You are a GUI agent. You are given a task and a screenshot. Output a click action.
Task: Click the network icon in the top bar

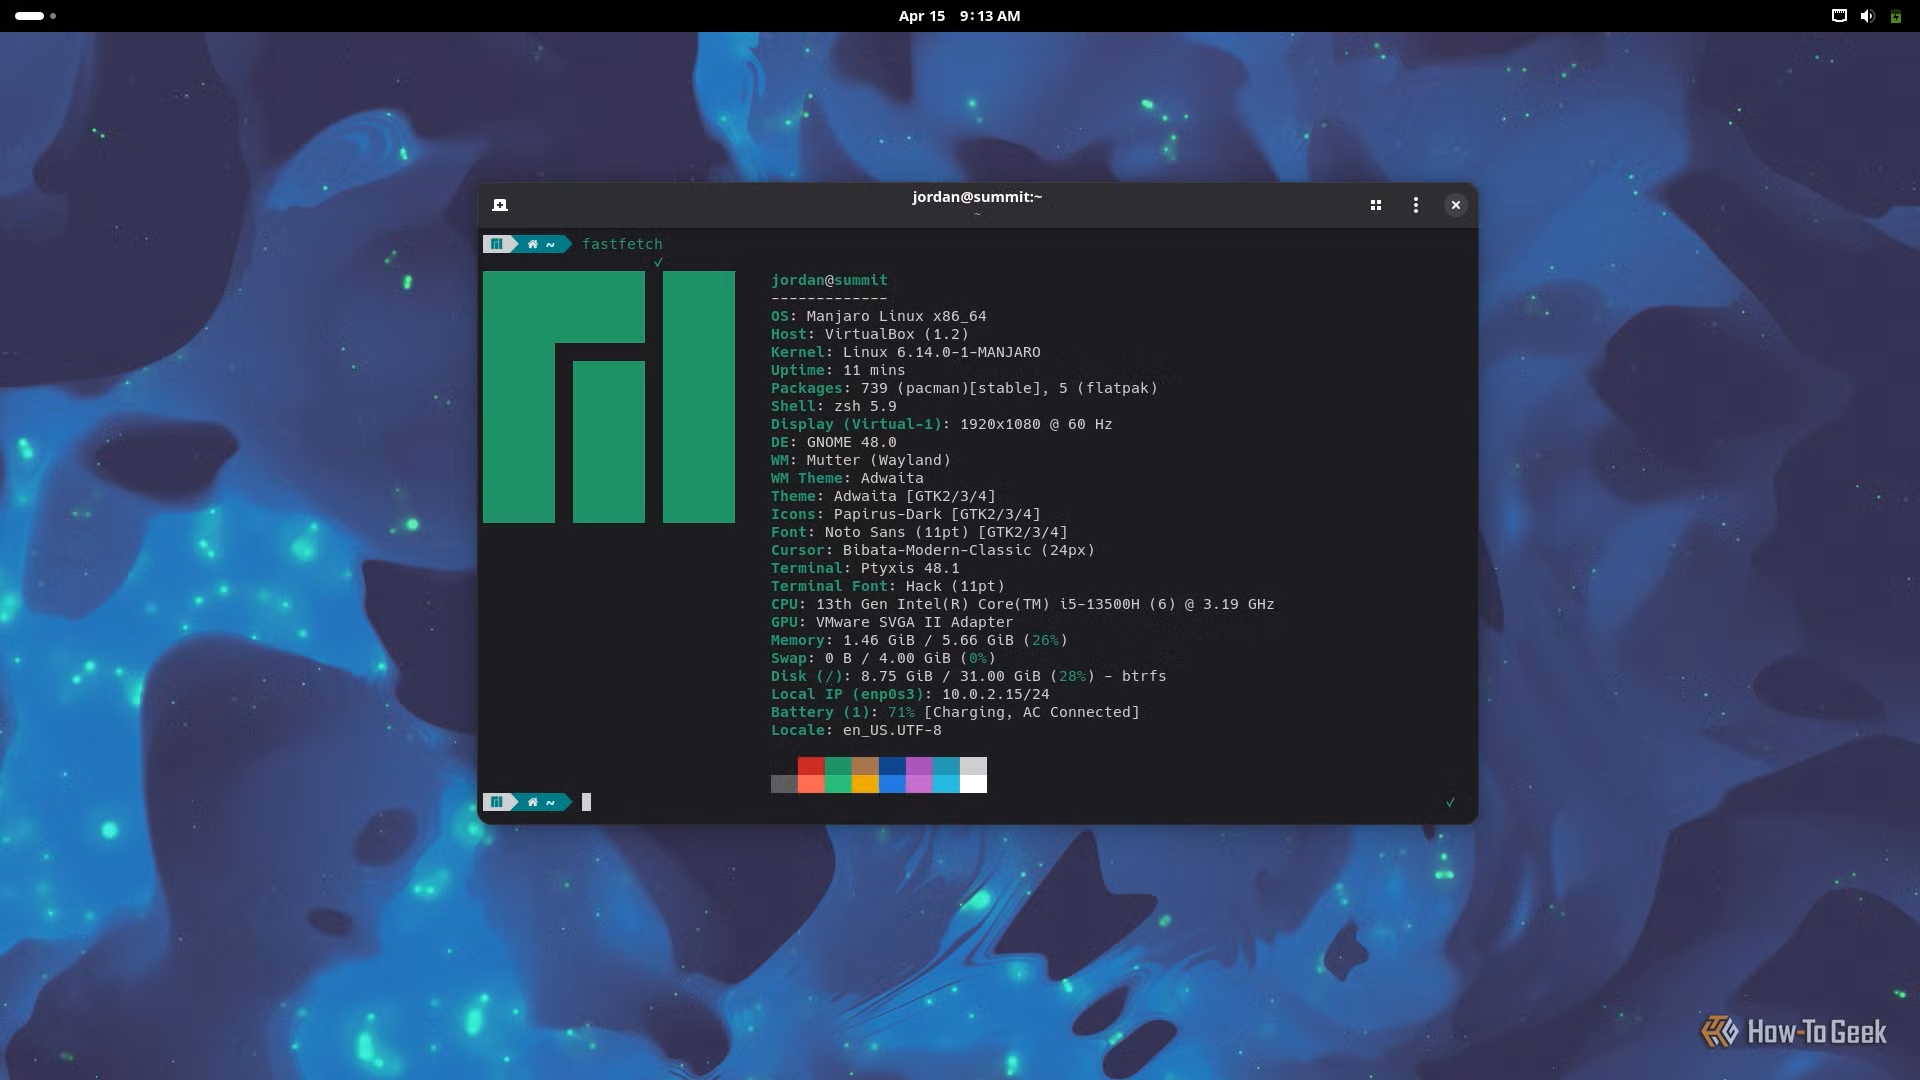pyautogui.click(x=1838, y=16)
